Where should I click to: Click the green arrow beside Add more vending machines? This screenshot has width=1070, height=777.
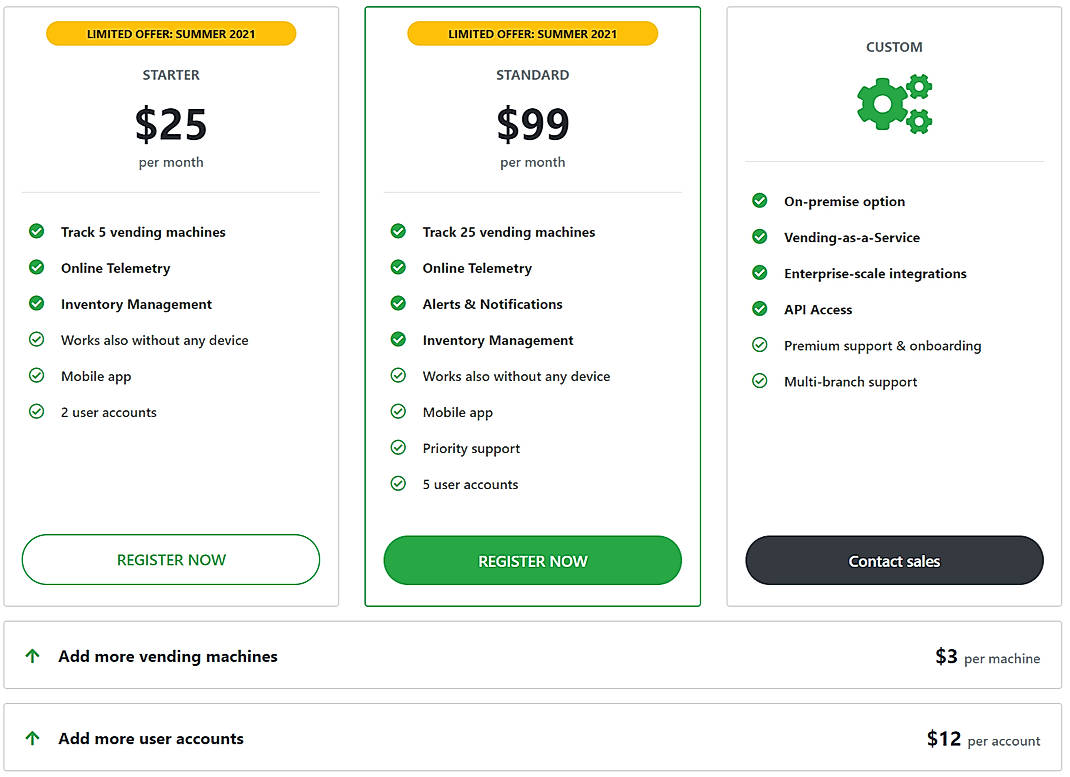(x=33, y=656)
